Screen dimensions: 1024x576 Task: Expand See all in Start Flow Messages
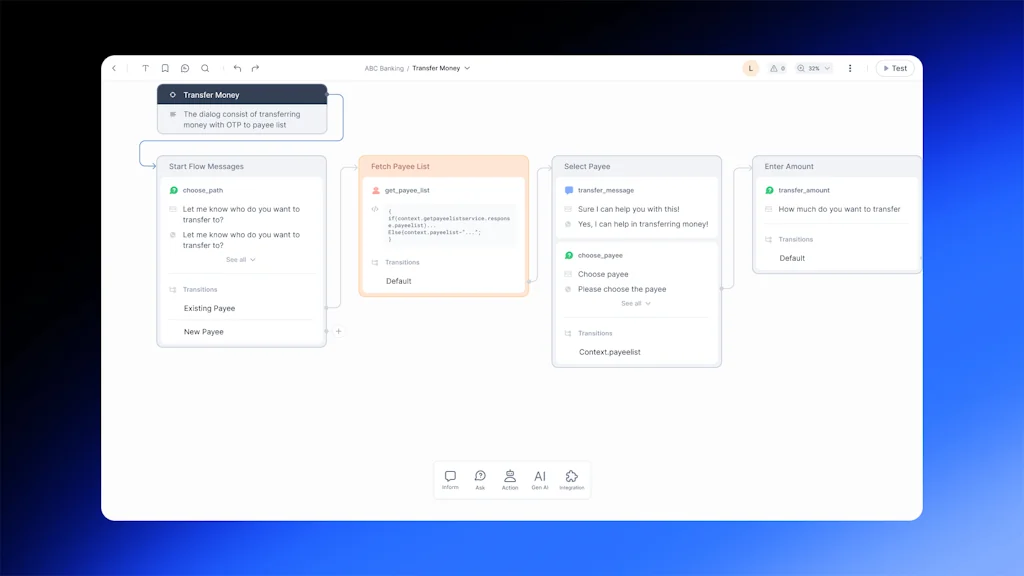click(x=240, y=259)
